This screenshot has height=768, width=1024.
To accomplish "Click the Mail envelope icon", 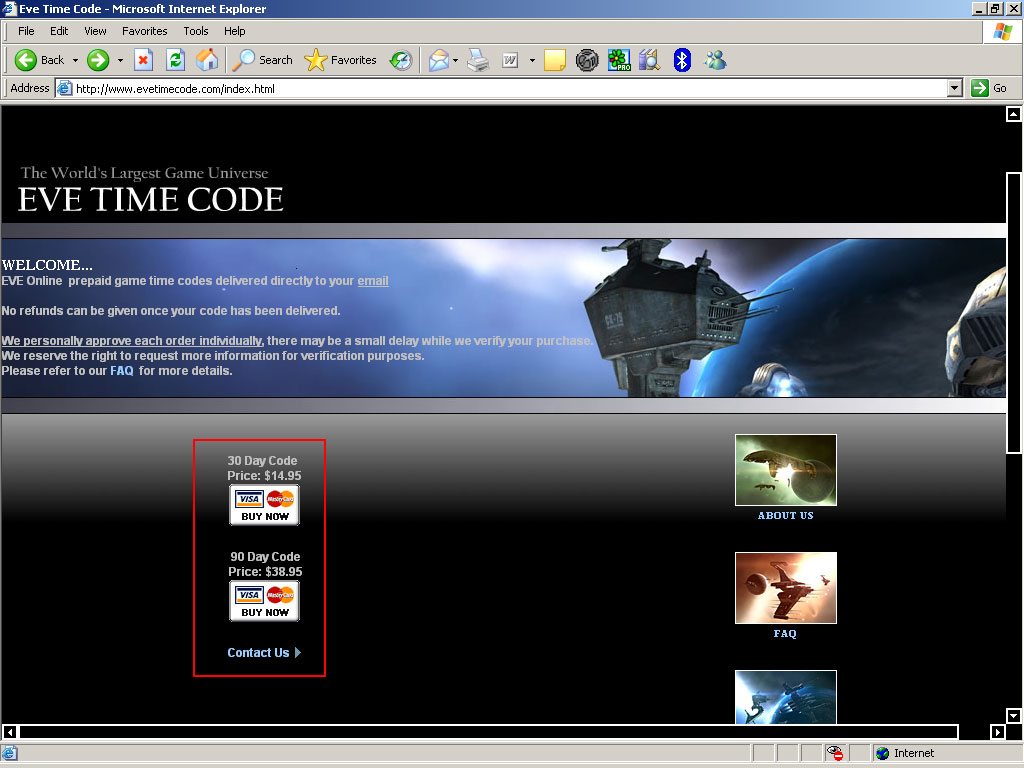I will tap(439, 60).
